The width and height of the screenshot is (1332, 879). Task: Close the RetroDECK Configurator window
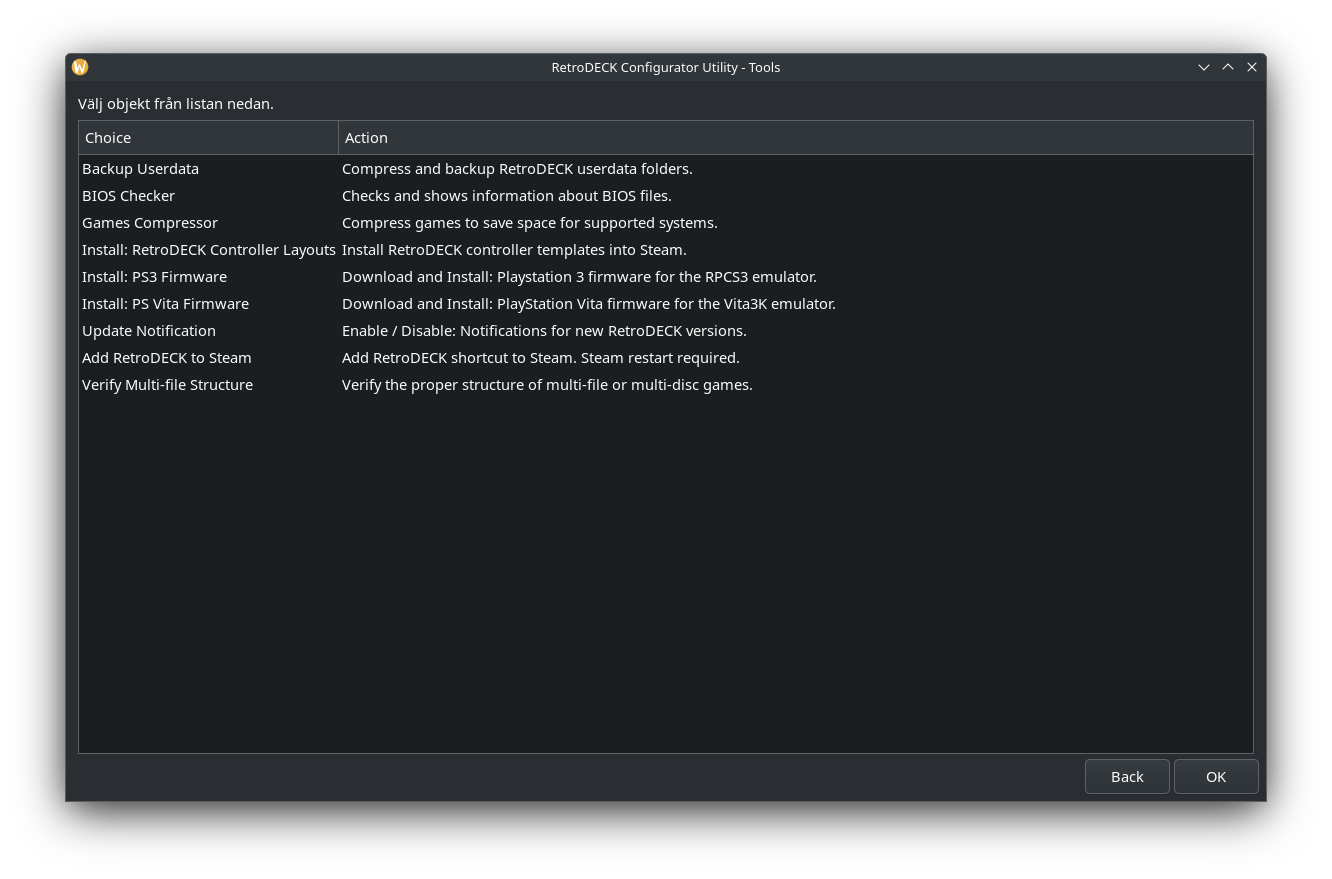(x=1252, y=67)
